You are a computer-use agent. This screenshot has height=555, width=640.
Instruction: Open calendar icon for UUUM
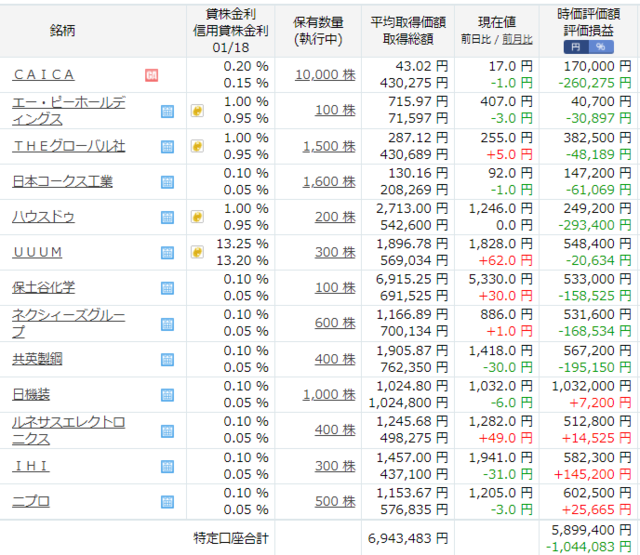[x=167, y=253]
